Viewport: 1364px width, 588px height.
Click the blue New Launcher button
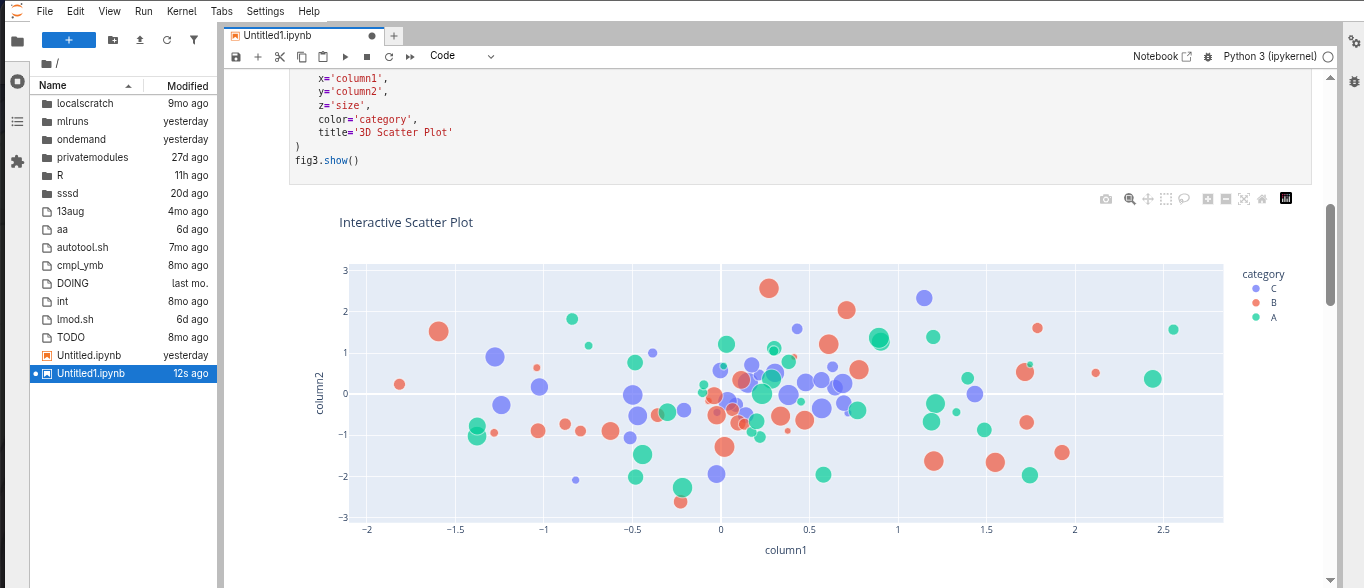pos(69,40)
